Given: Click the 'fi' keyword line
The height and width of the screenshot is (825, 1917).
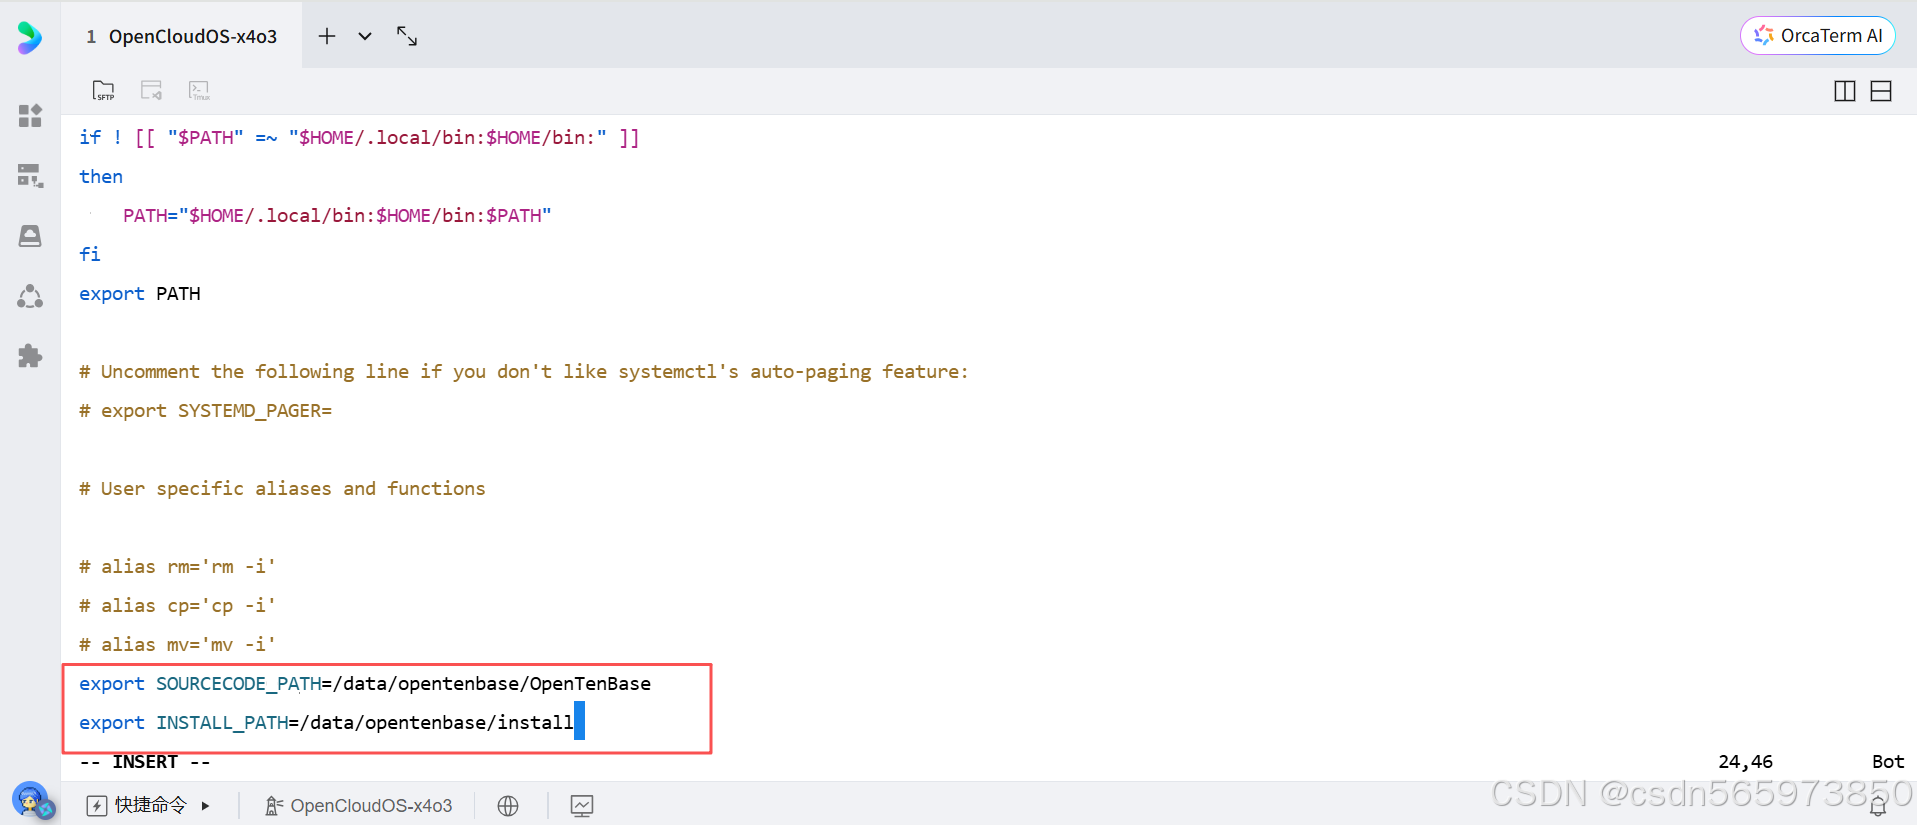Looking at the screenshot, I should click(90, 255).
